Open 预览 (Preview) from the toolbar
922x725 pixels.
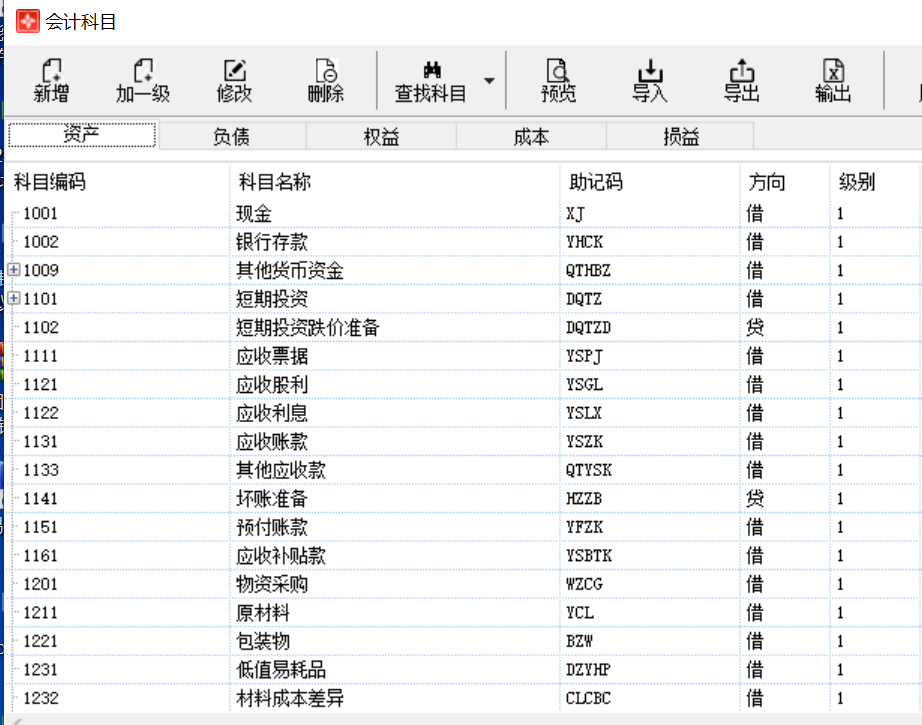point(558,72)
